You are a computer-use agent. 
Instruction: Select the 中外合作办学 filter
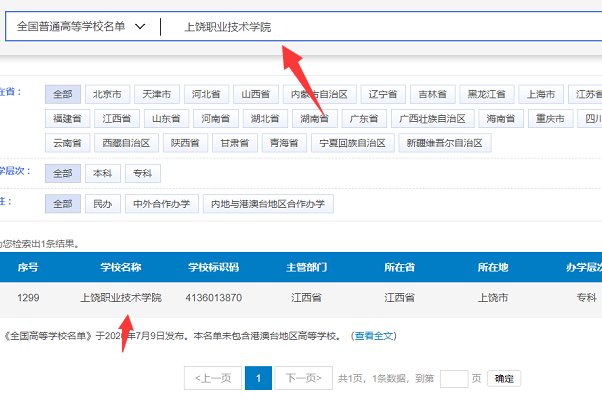tap(162, 204)
